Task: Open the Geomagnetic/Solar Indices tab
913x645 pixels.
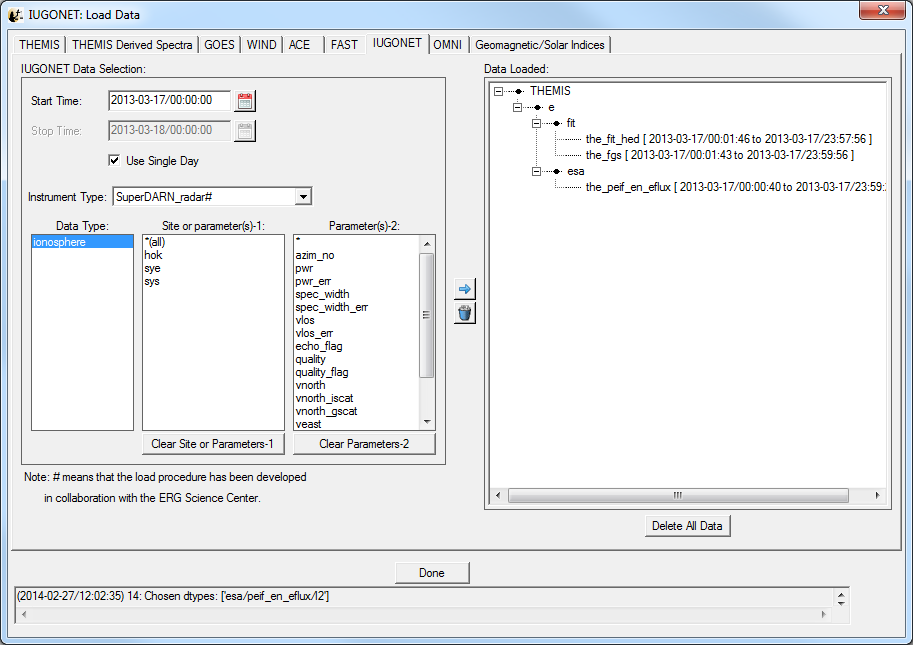Action: [x=539, y=45]
